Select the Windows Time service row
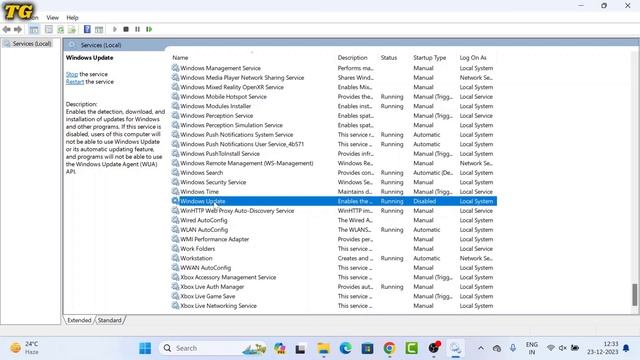This screenshot has height=360, width=640. (x=334, y=192)
